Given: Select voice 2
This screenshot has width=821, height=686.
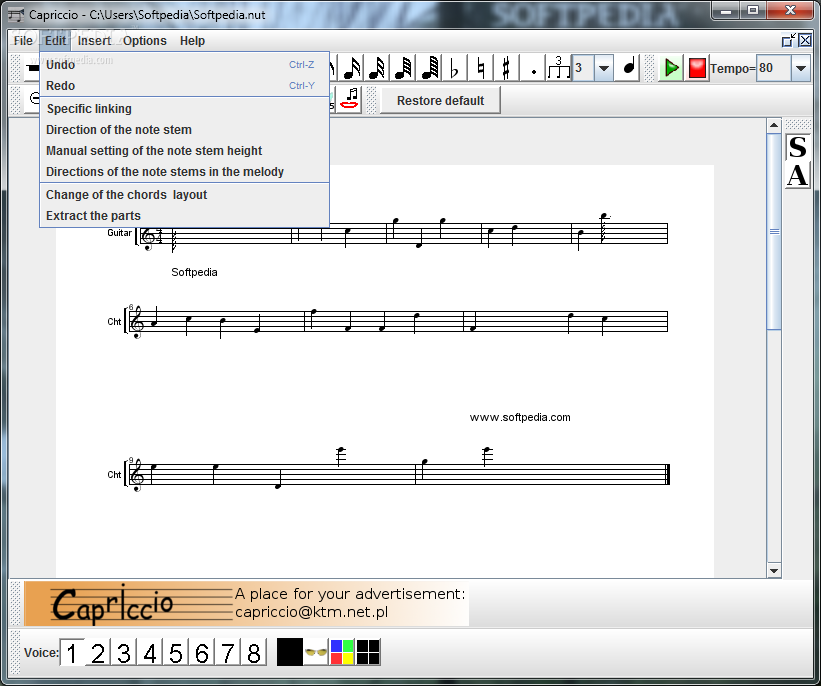Looking at the screenshot, I should pos(98,652).
